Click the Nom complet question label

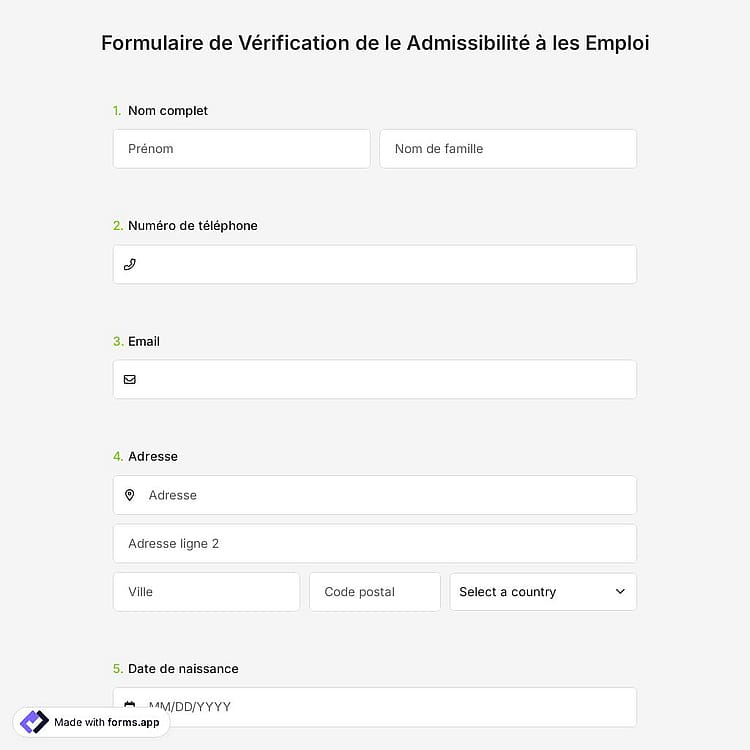(167, 110)
